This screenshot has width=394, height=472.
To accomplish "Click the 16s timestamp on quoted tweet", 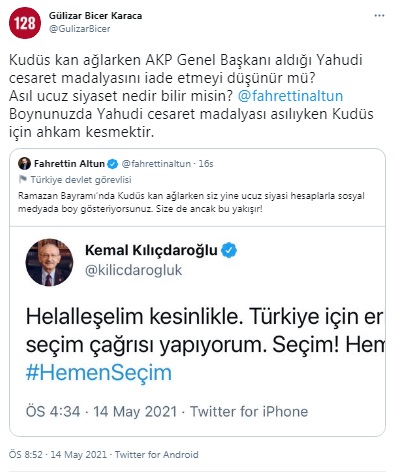I will point(206,164).
